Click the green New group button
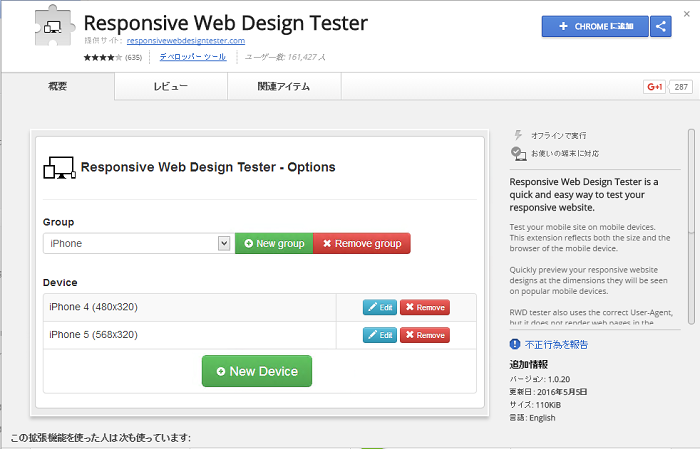 274,243
